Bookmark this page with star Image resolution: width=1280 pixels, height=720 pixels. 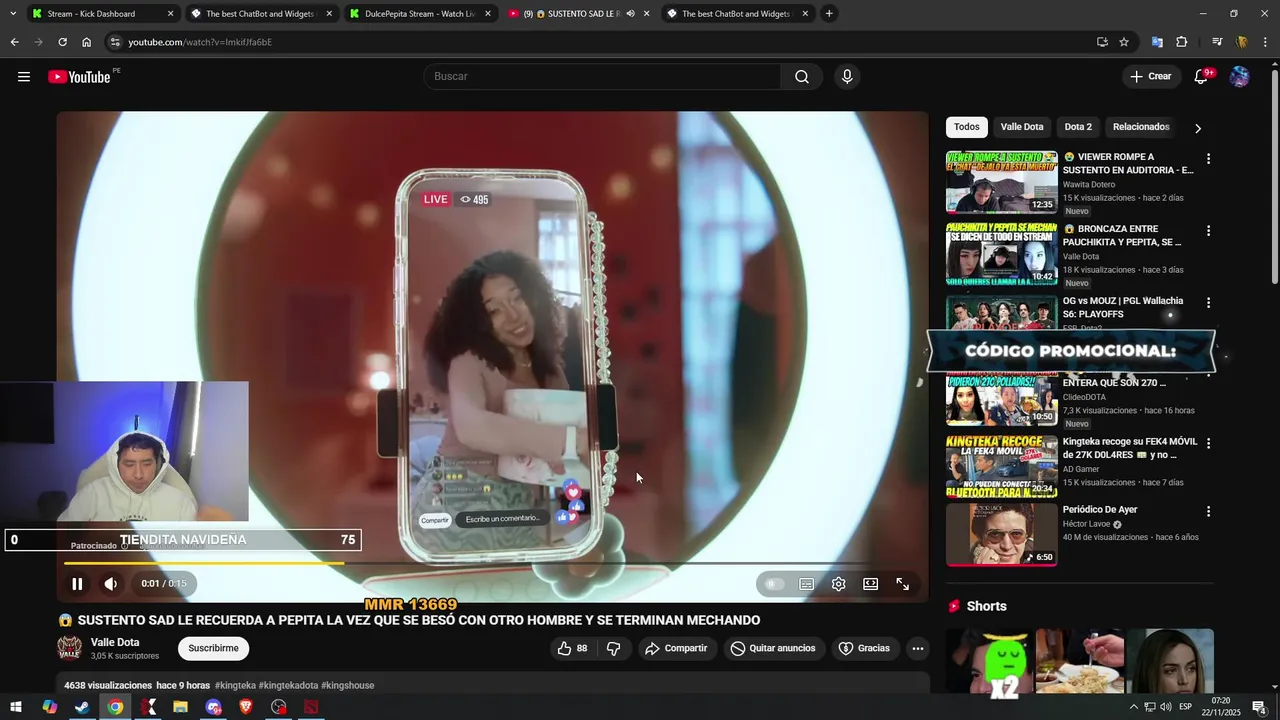(1124, 42)
